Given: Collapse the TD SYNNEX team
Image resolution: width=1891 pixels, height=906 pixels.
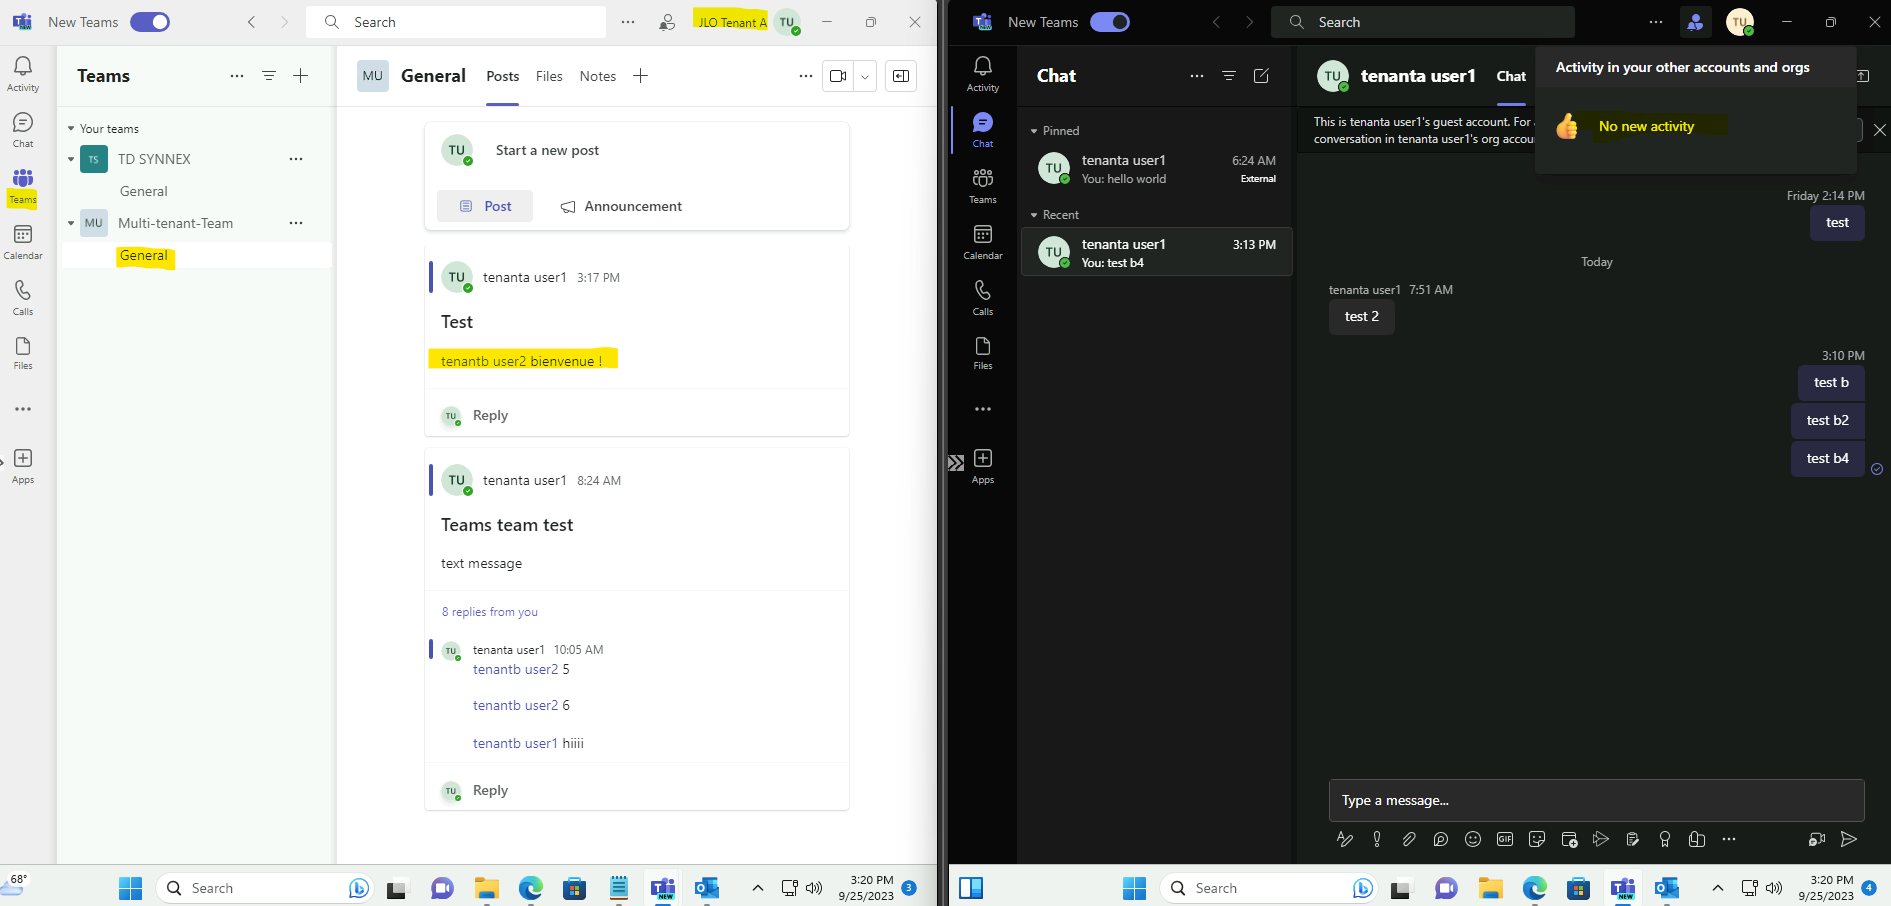Looking at the screenshot, I should coord(71,159).
